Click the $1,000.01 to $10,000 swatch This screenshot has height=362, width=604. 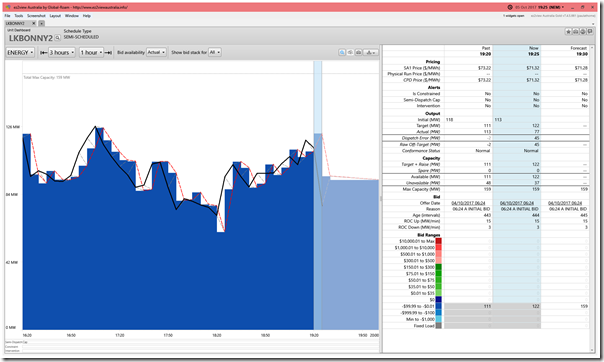coord(438,248)
